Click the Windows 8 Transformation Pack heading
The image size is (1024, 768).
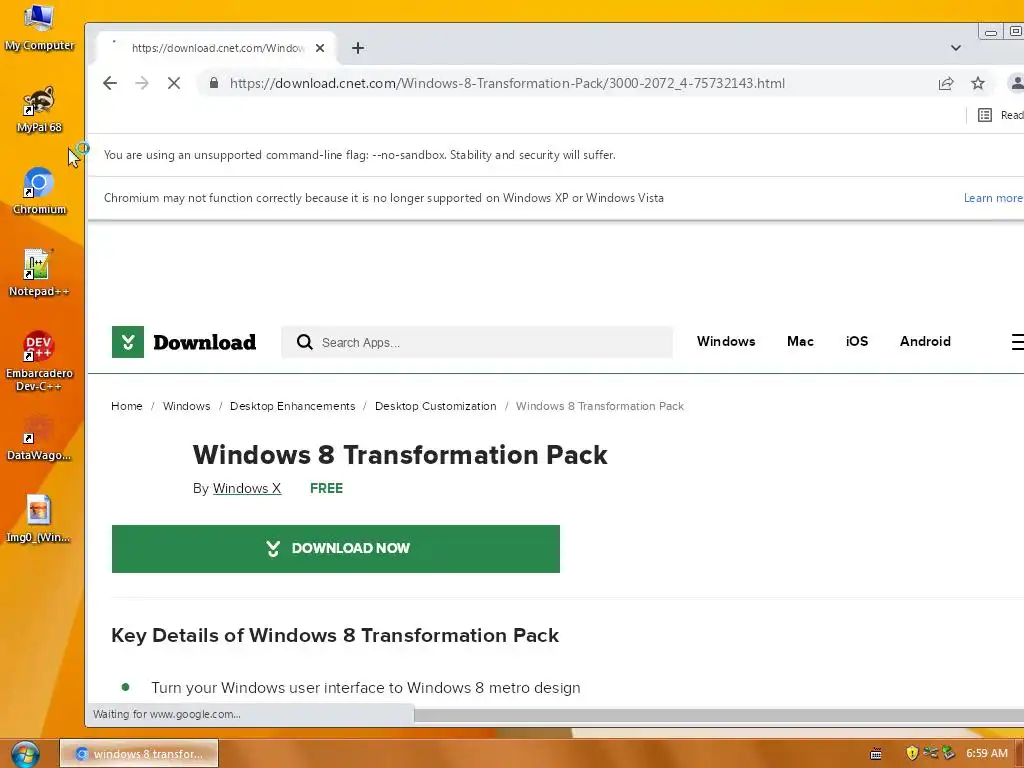tap(400, 455)
